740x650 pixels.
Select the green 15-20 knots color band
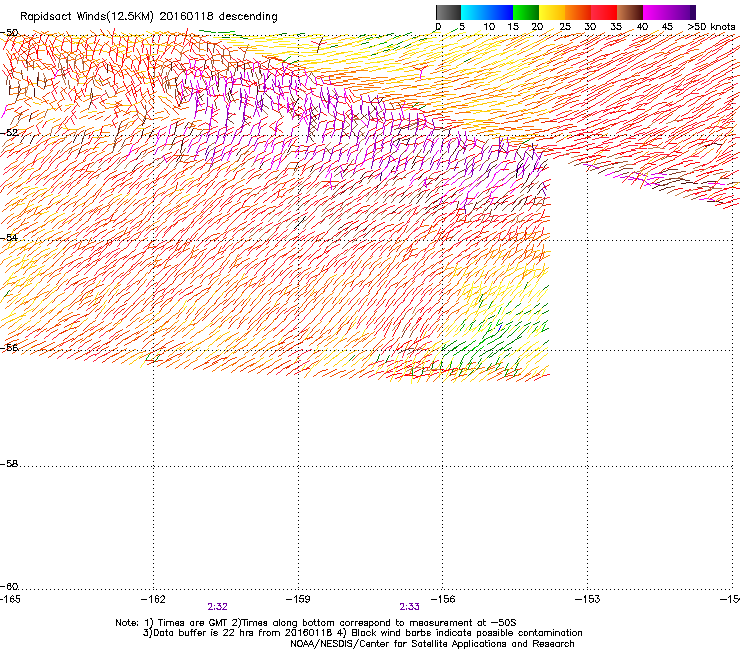pyautogui.click(x=526, y=12)
